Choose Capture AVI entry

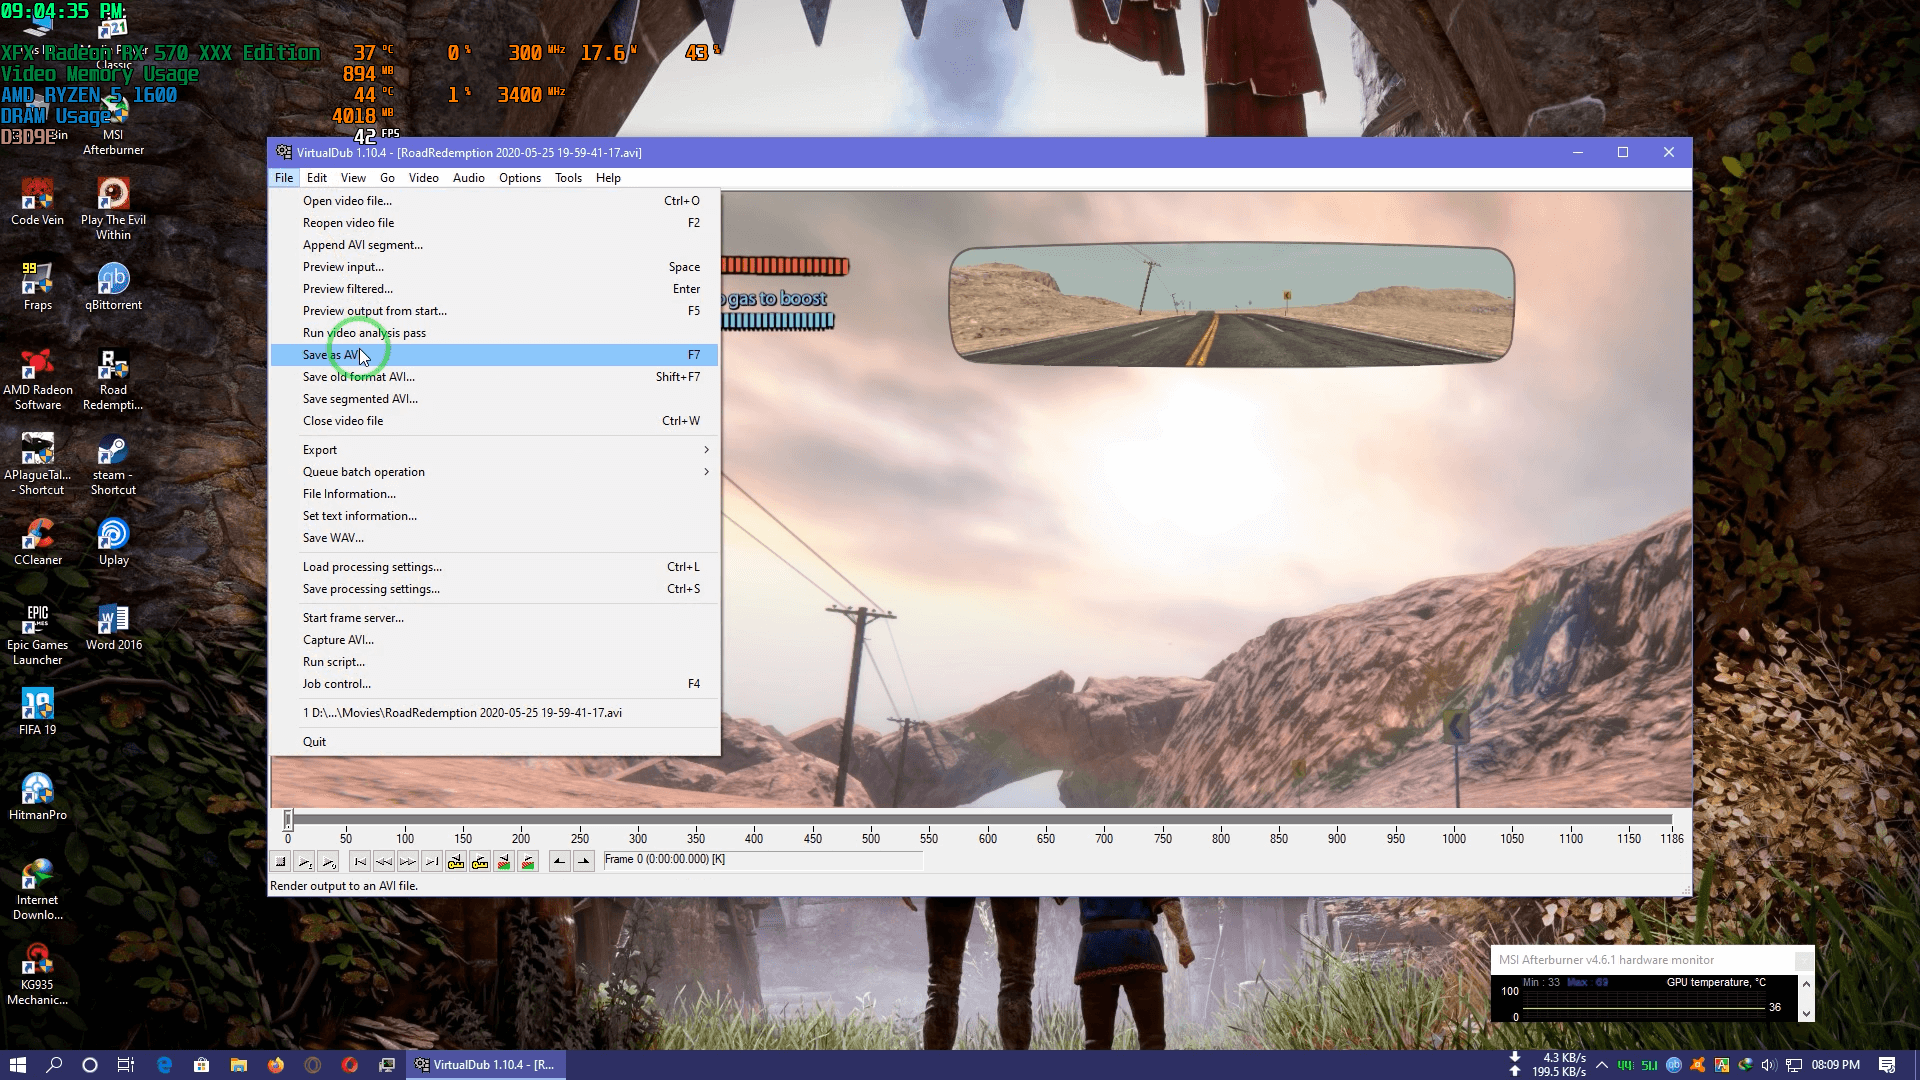(494, 640)
